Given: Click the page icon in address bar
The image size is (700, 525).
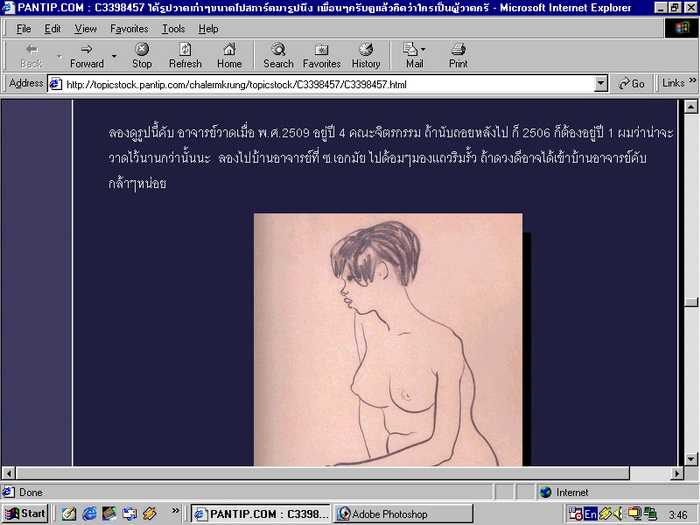Looking at the screenshot, I should coord(56,84).
